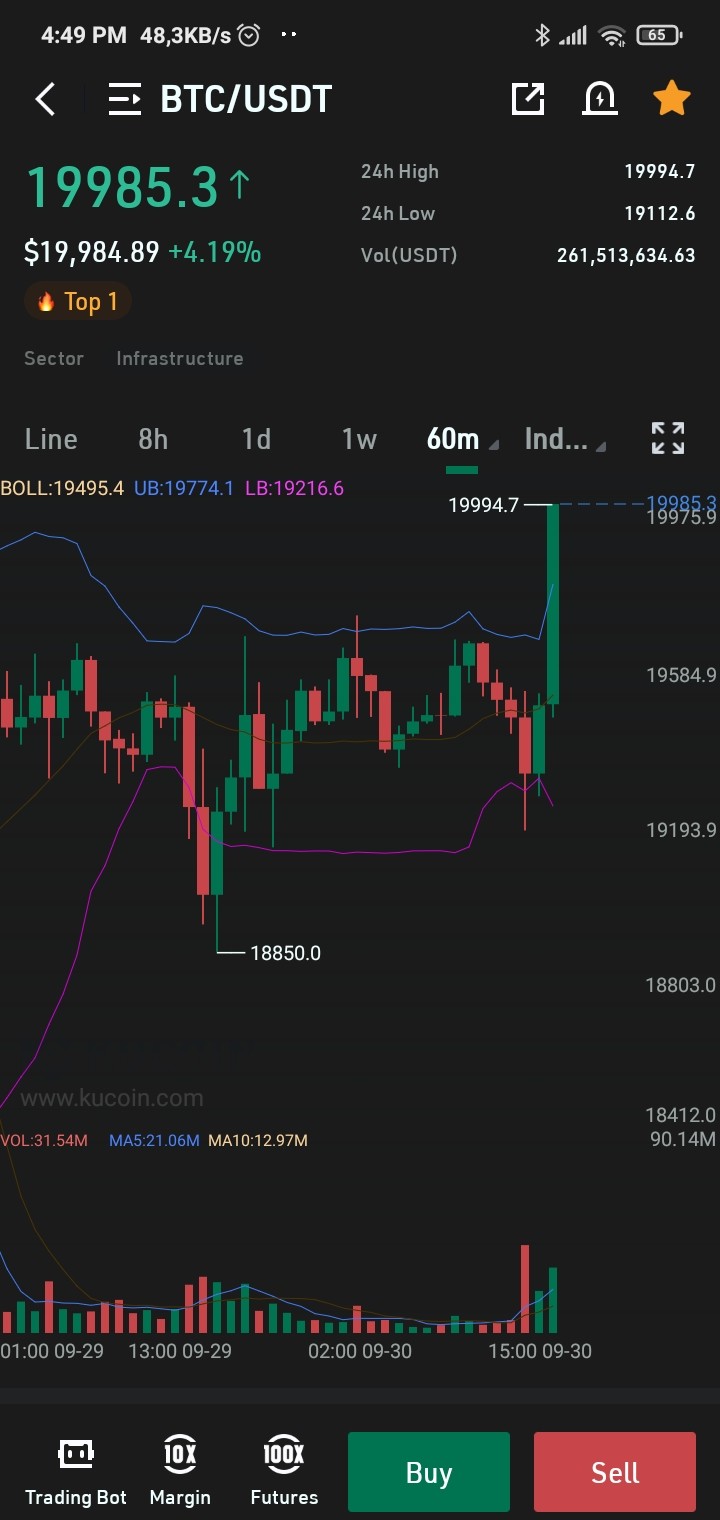
Task: Expand chart to fullscreen
Action: click(x=668, y=438)
